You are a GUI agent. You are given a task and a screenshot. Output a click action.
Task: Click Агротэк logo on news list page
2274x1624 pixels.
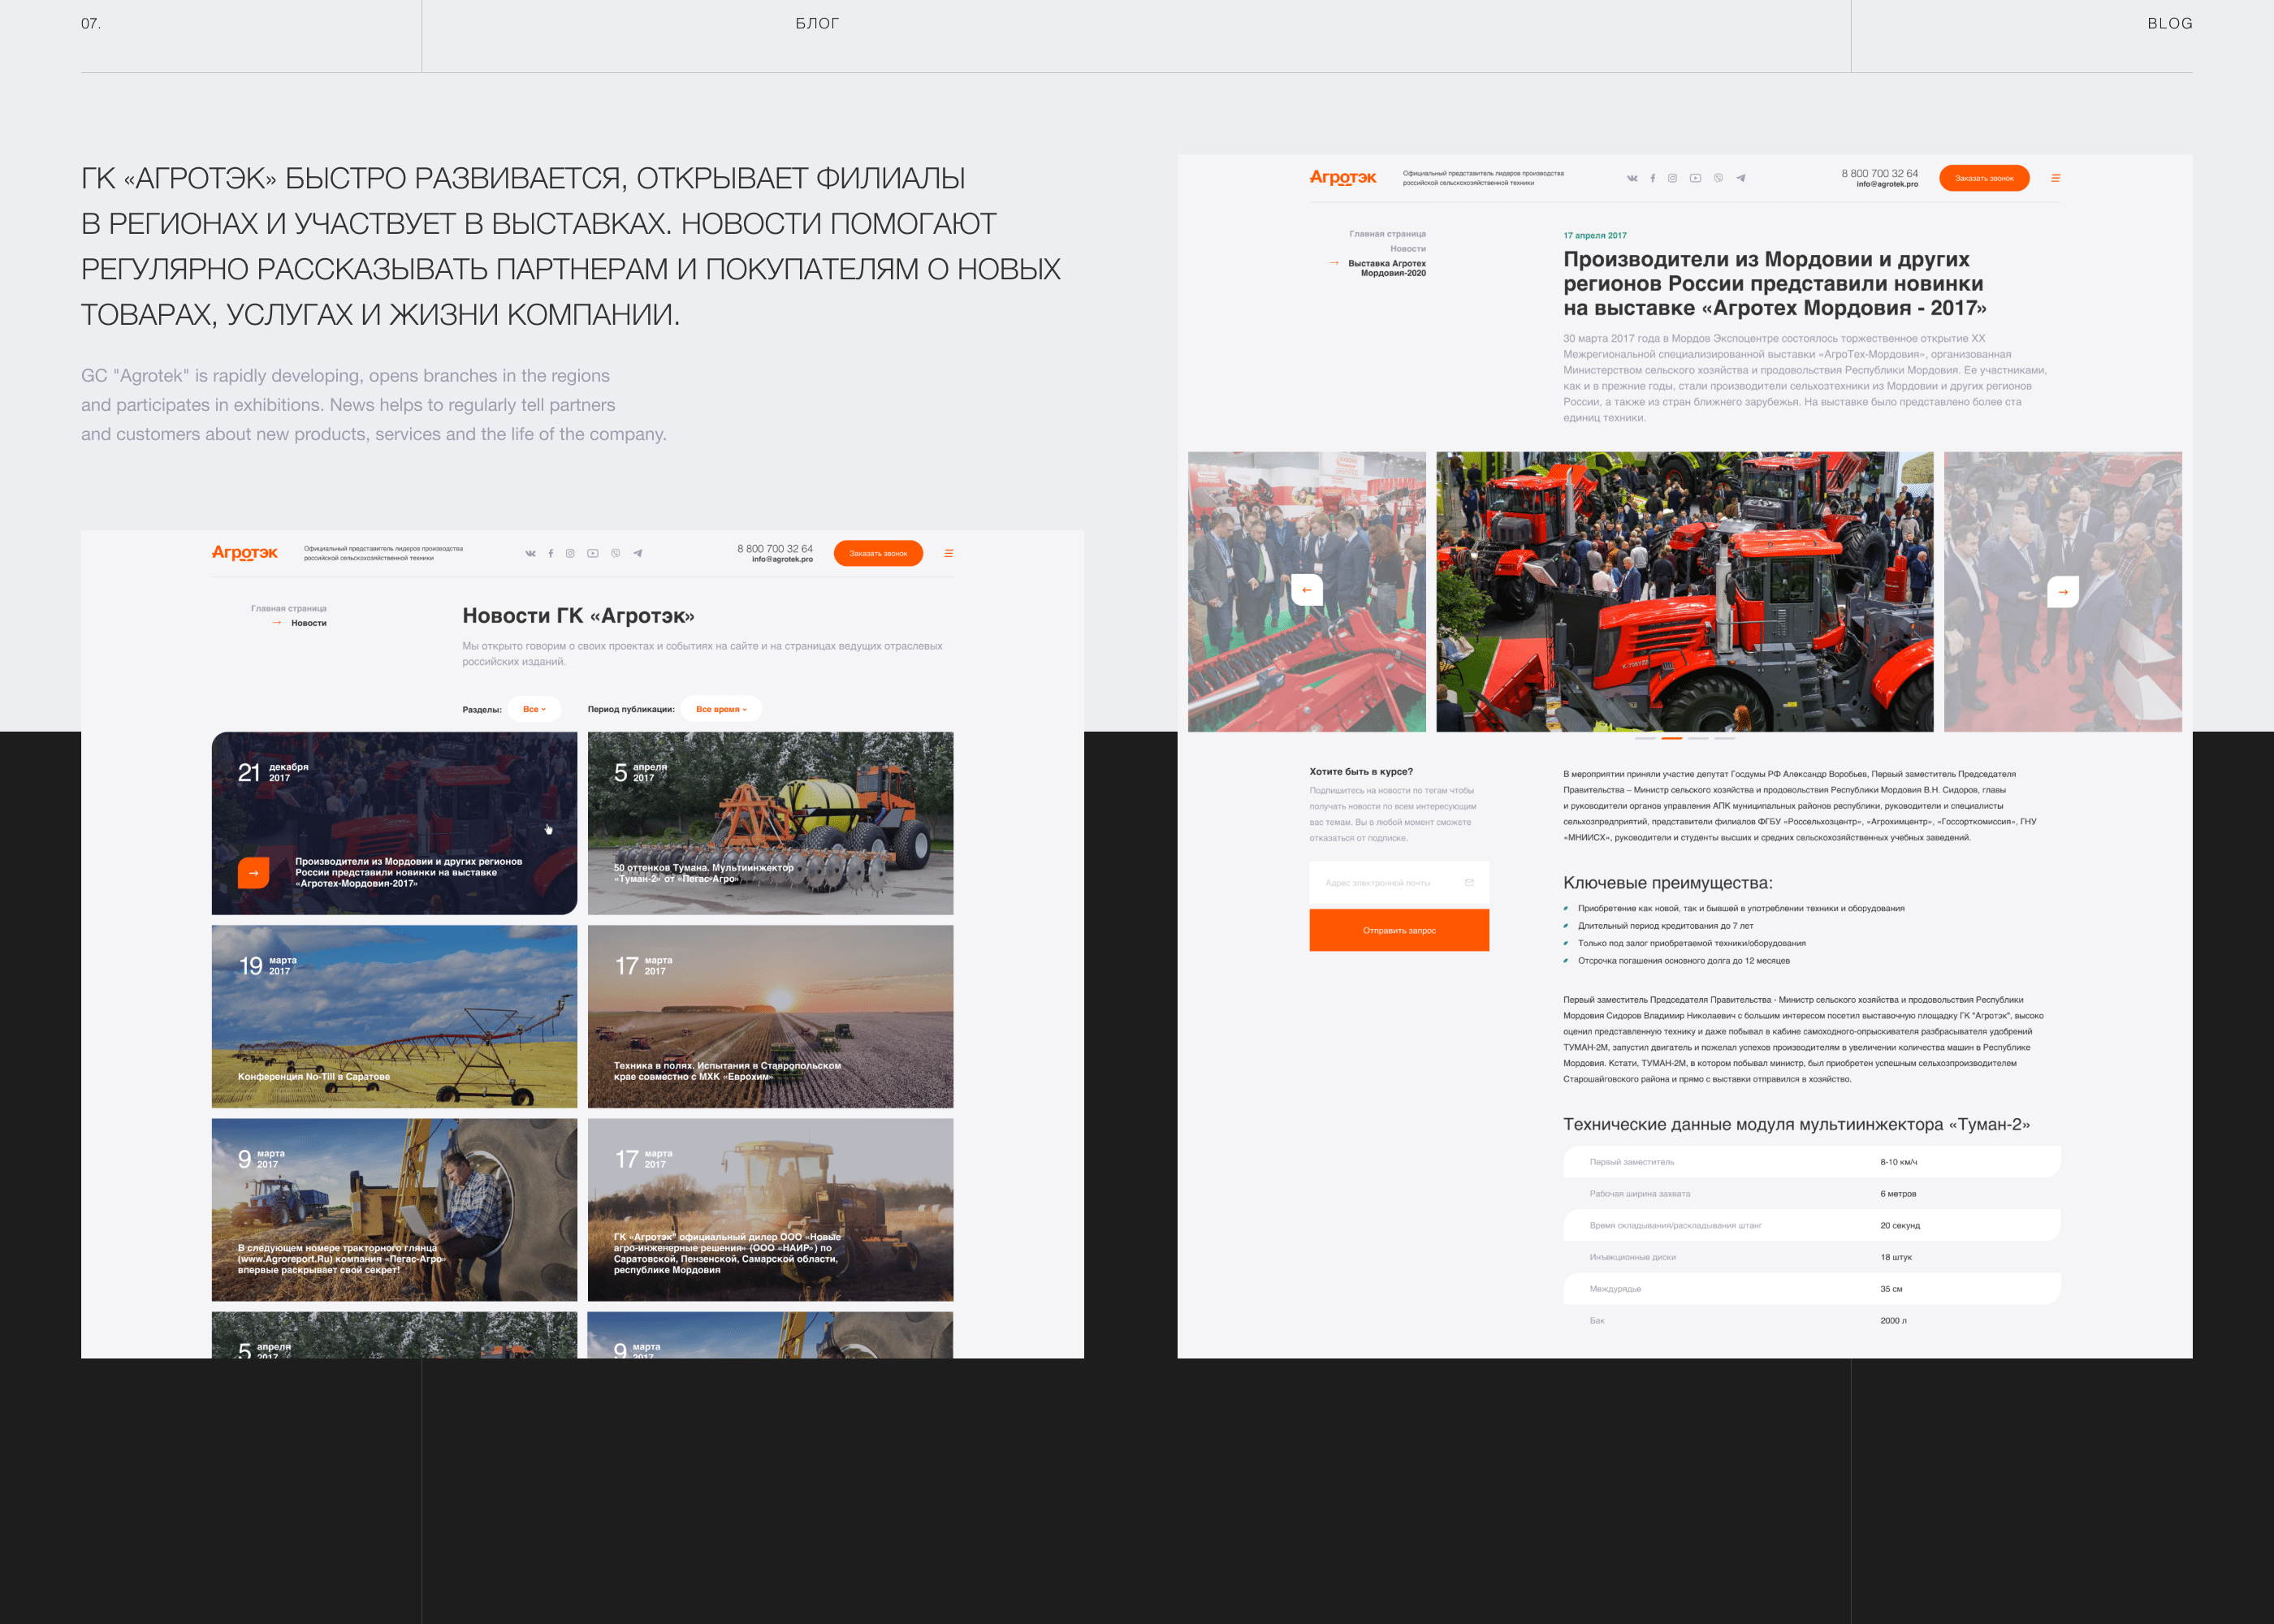coord(244,552)
